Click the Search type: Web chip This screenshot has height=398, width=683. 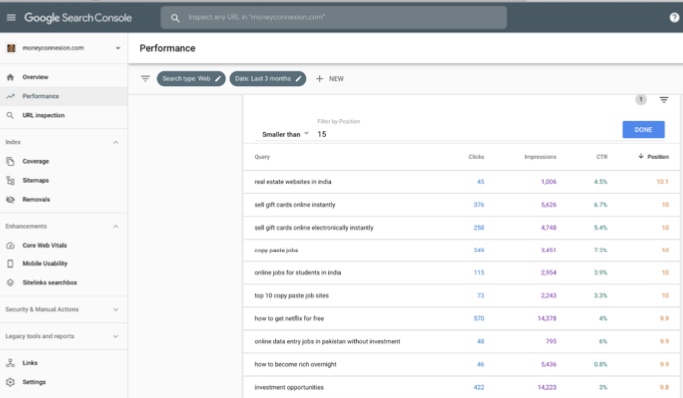click(x=191, y=79)
